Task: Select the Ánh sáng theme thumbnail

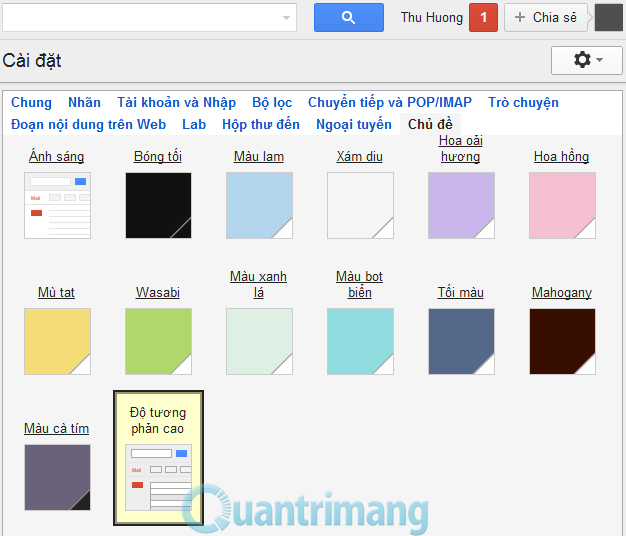Action: 57,205
